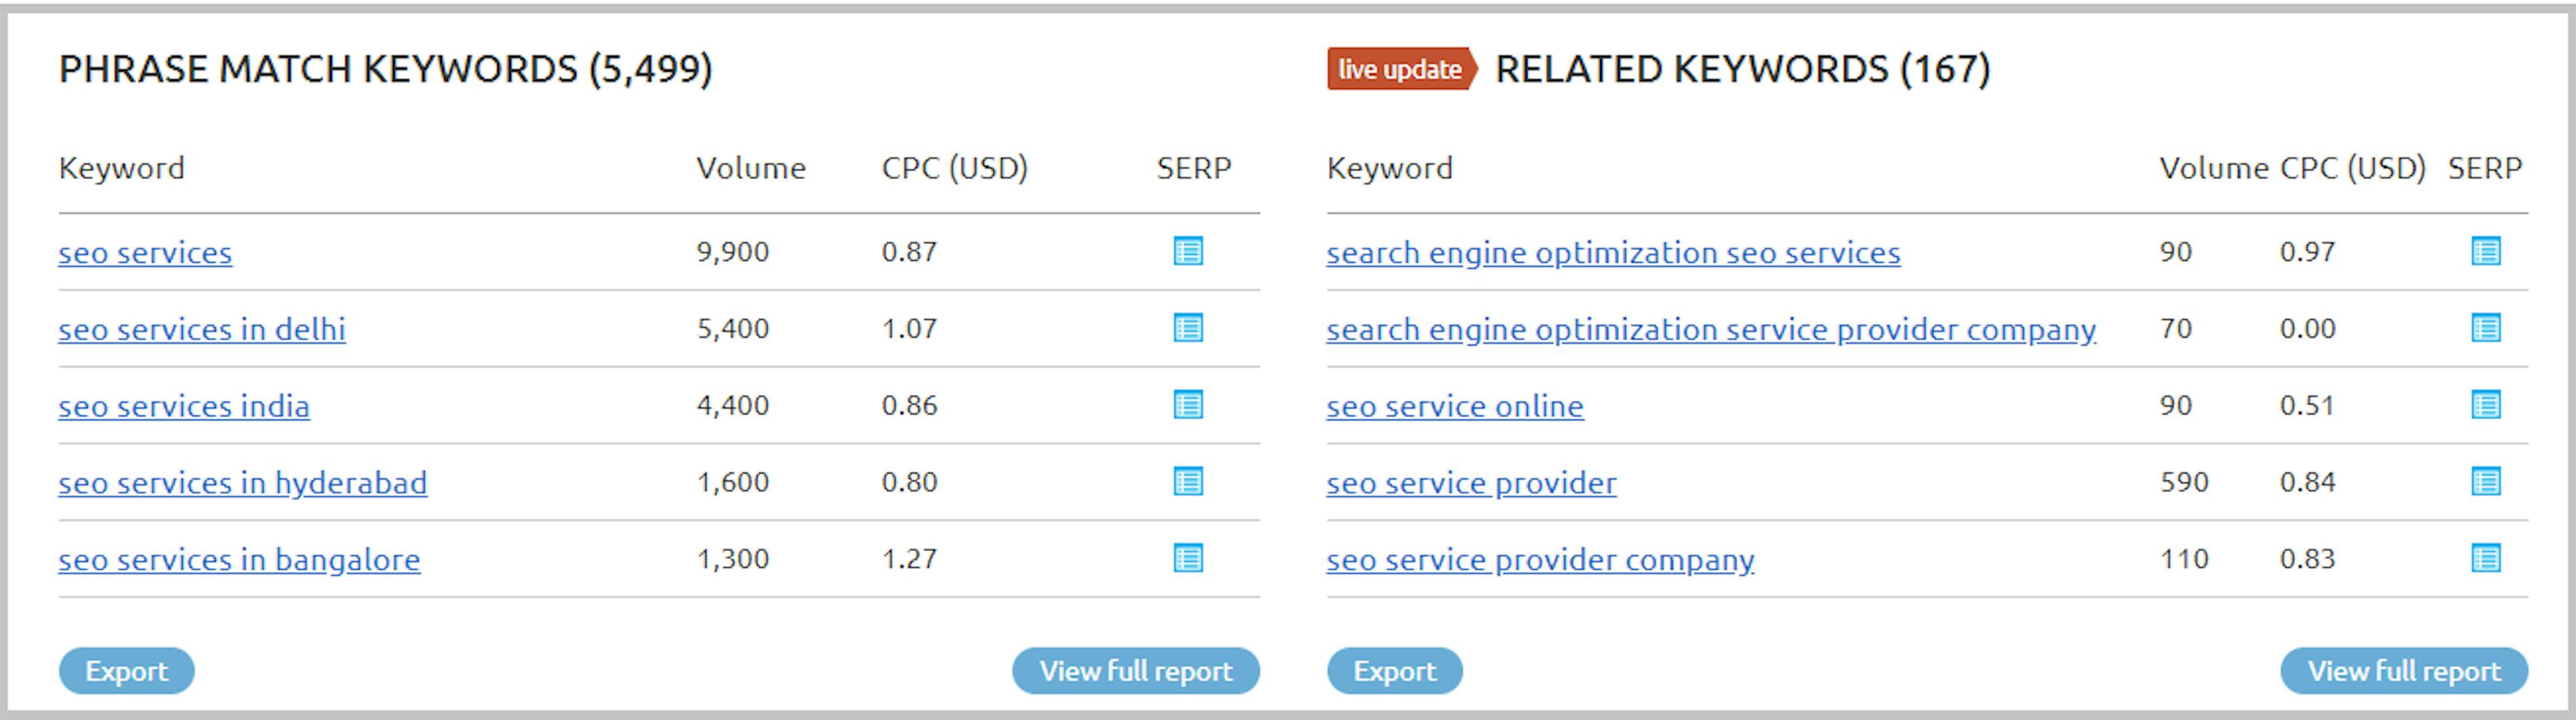This screenshot has width=2576, height=720.
Task: View SERP snapshot for 'seo service provider' row
Action: [2485, 482]
